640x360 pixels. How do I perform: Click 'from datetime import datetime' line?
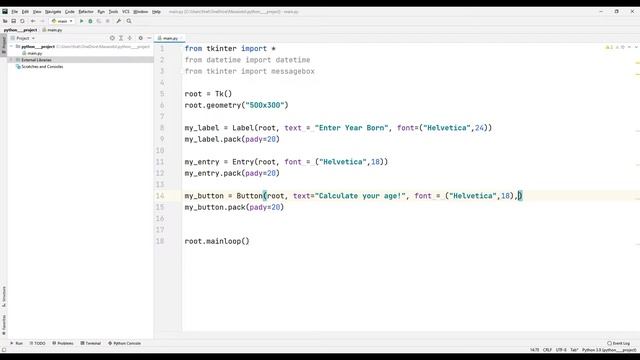pos(247,60)
